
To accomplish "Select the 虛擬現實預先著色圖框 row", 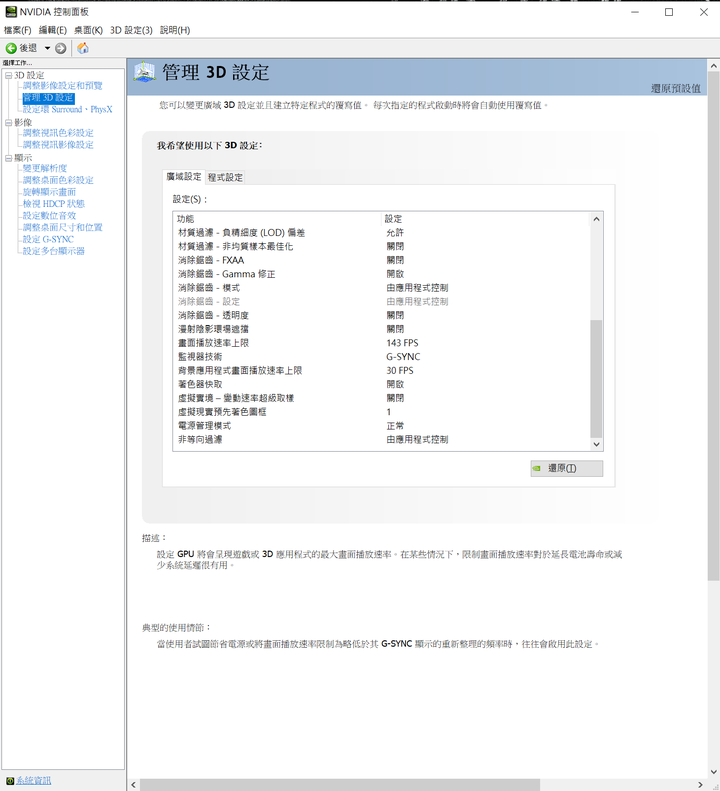I will tap(381, 412).
